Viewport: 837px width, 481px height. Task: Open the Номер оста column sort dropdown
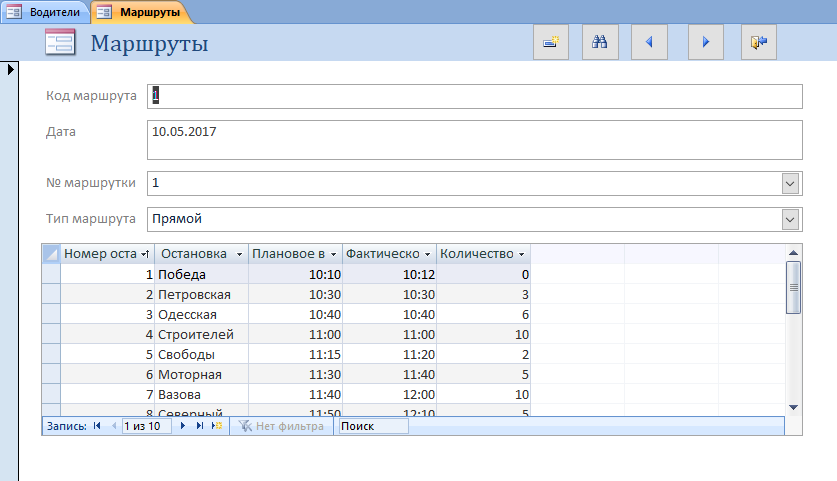pyautogui.click(x=145, y=254)
